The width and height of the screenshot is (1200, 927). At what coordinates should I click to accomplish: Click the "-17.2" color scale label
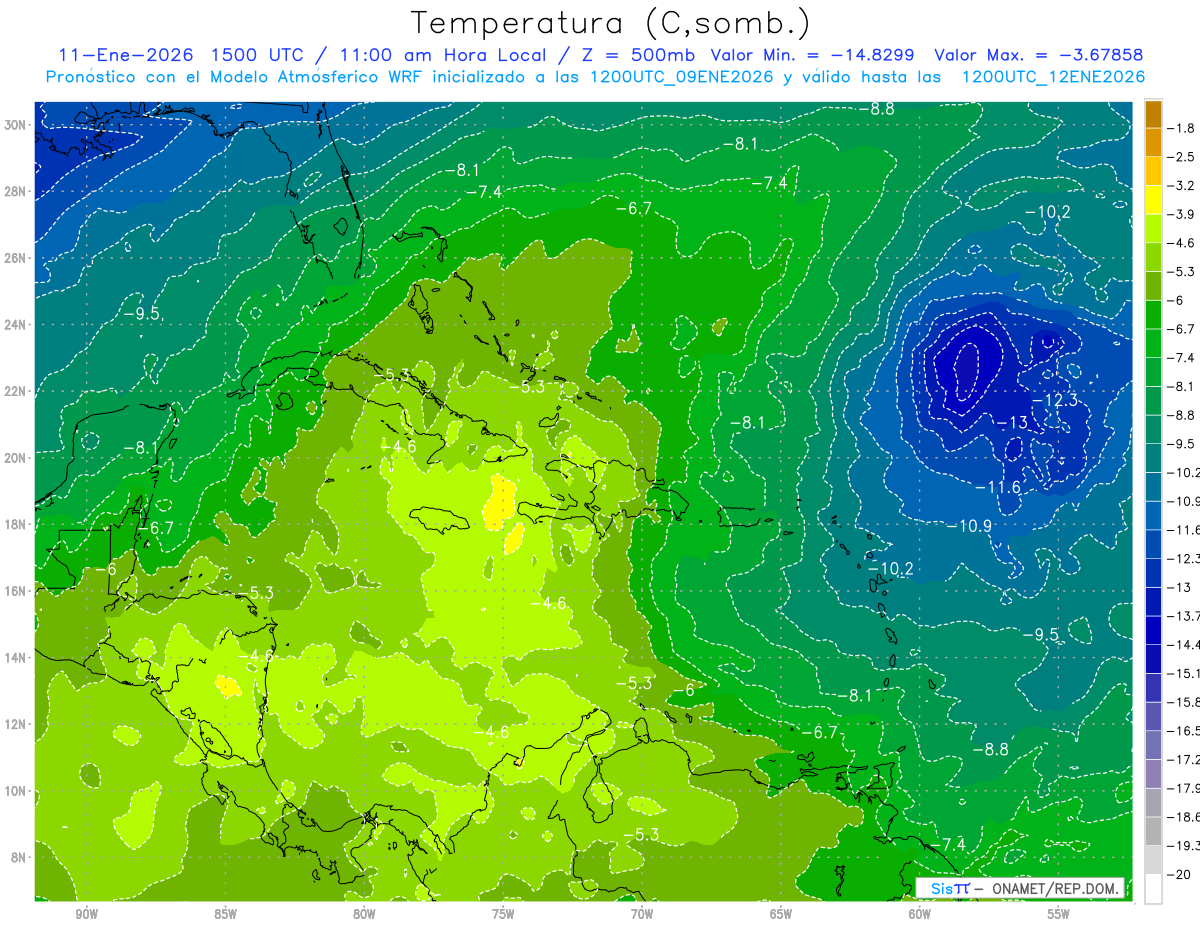pos(1184,760)
